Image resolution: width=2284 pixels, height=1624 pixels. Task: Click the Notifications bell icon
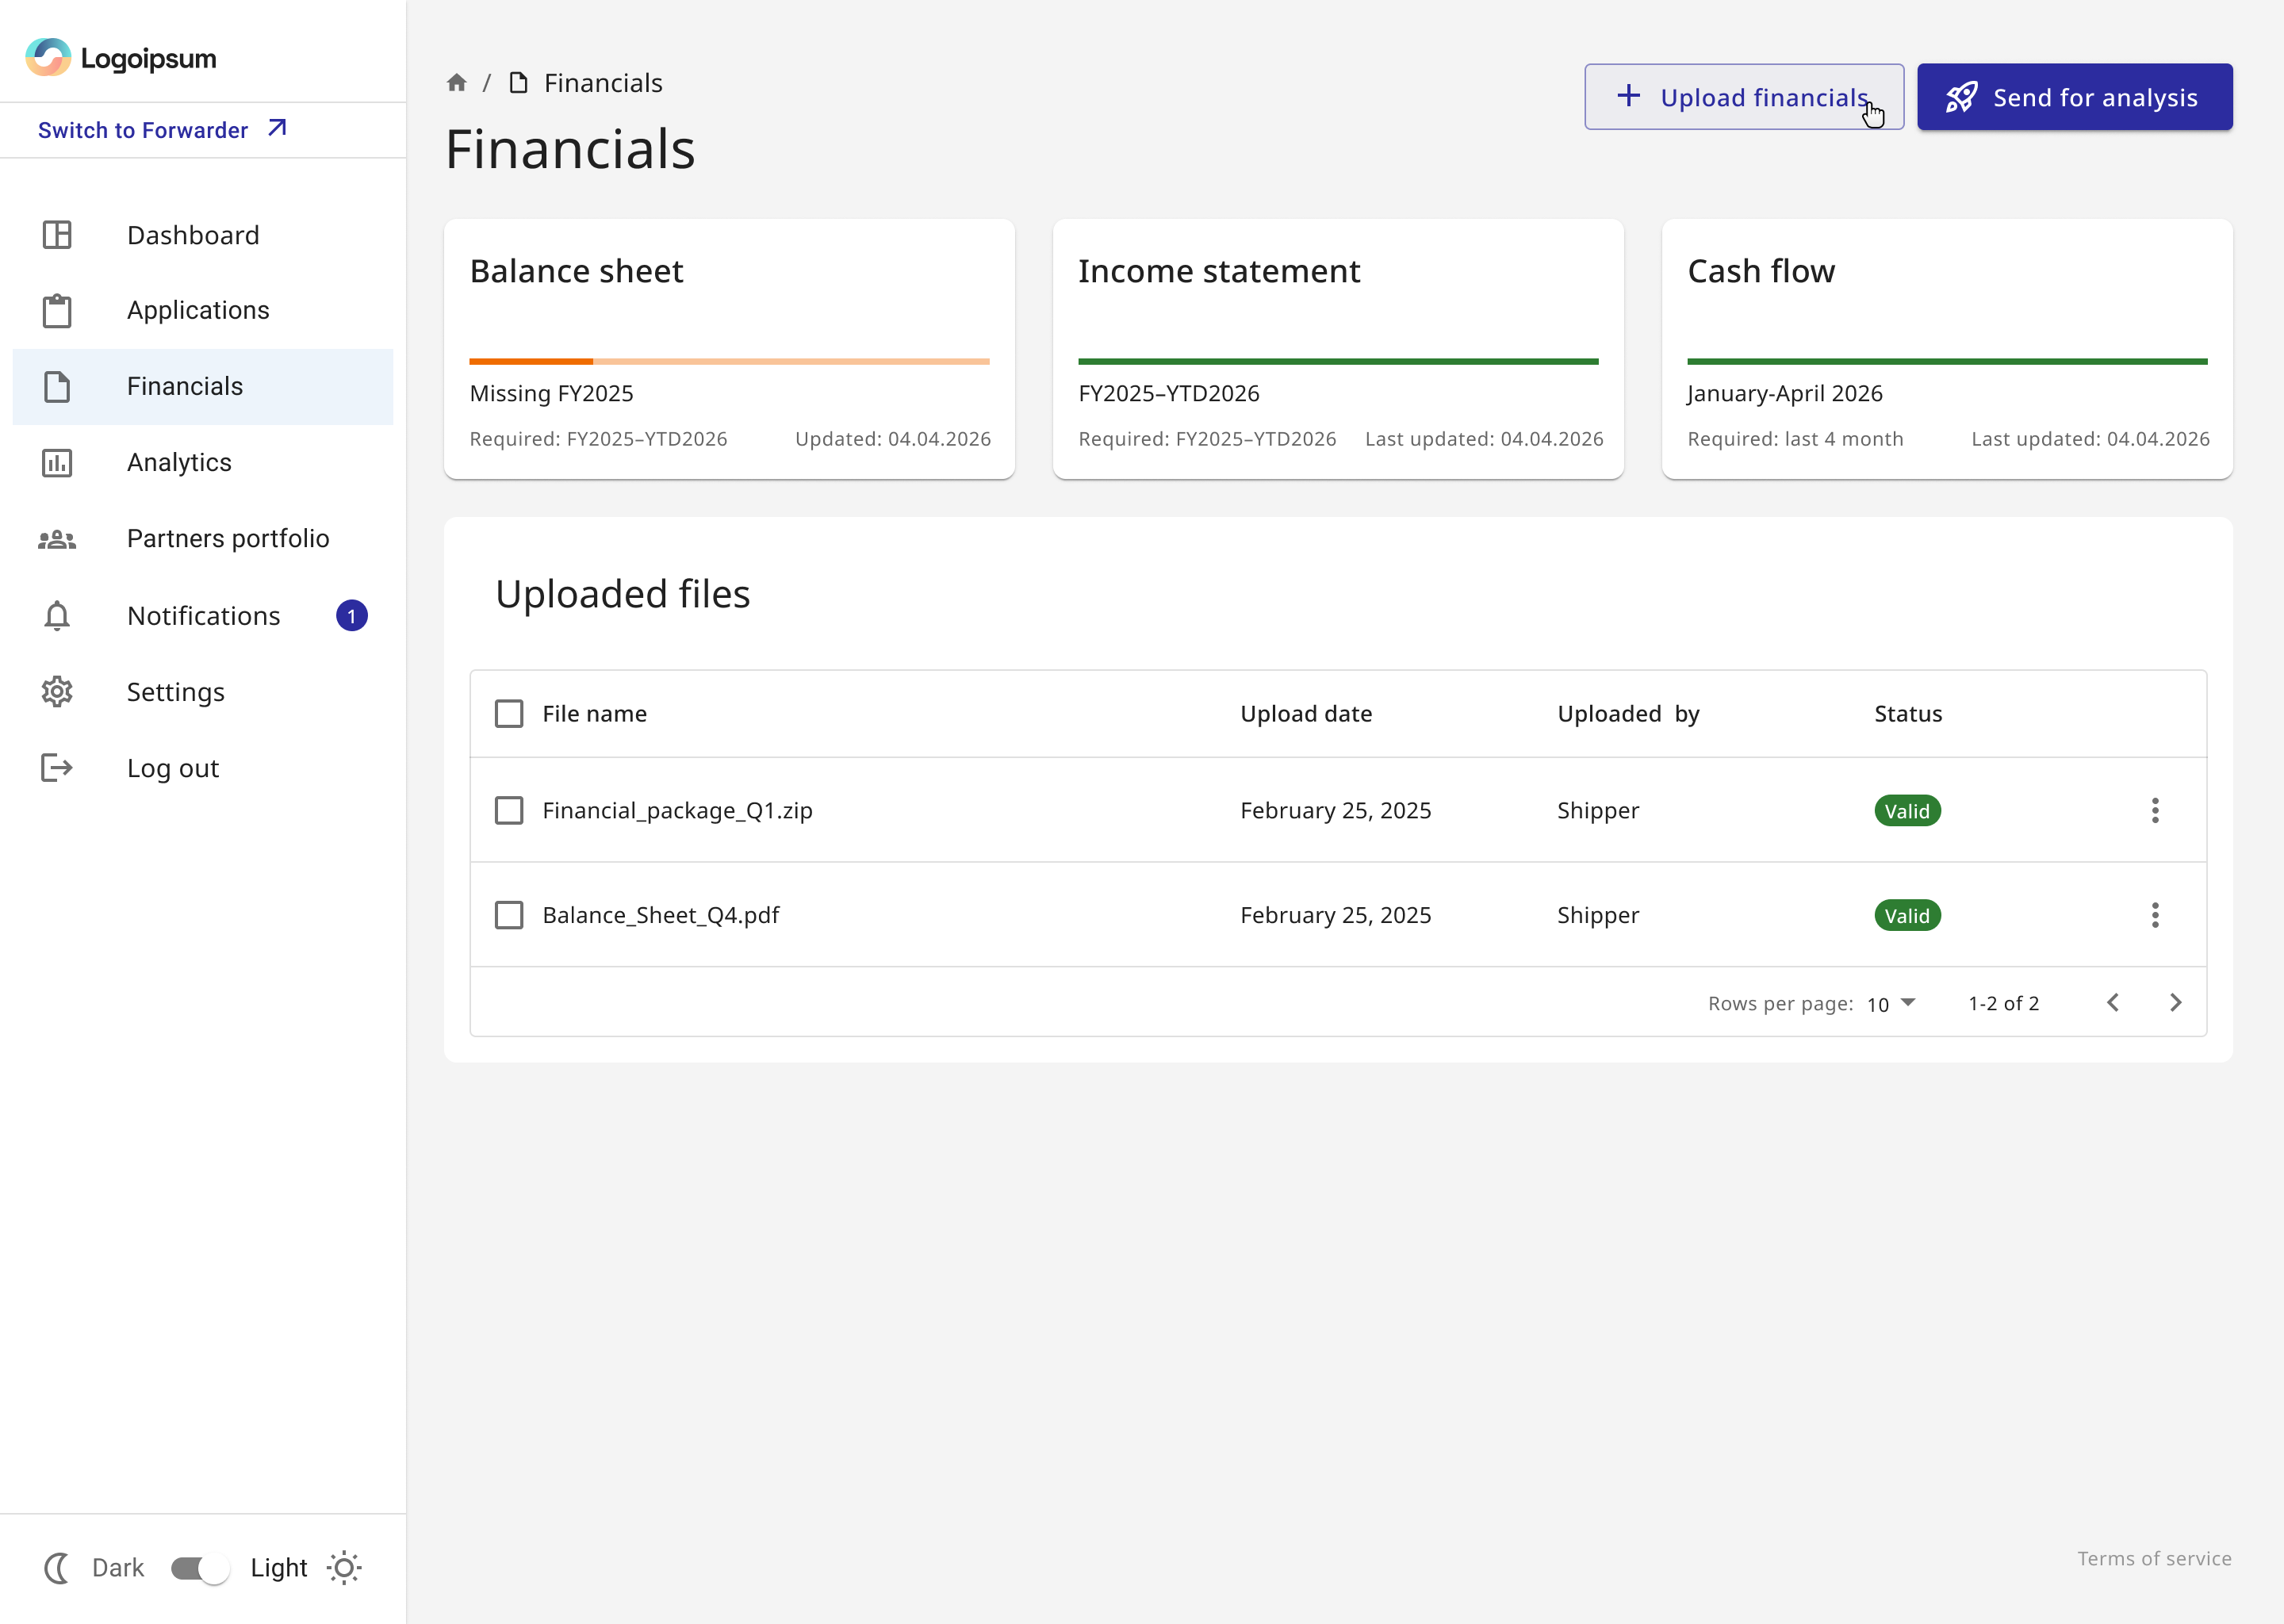(57, 615)
